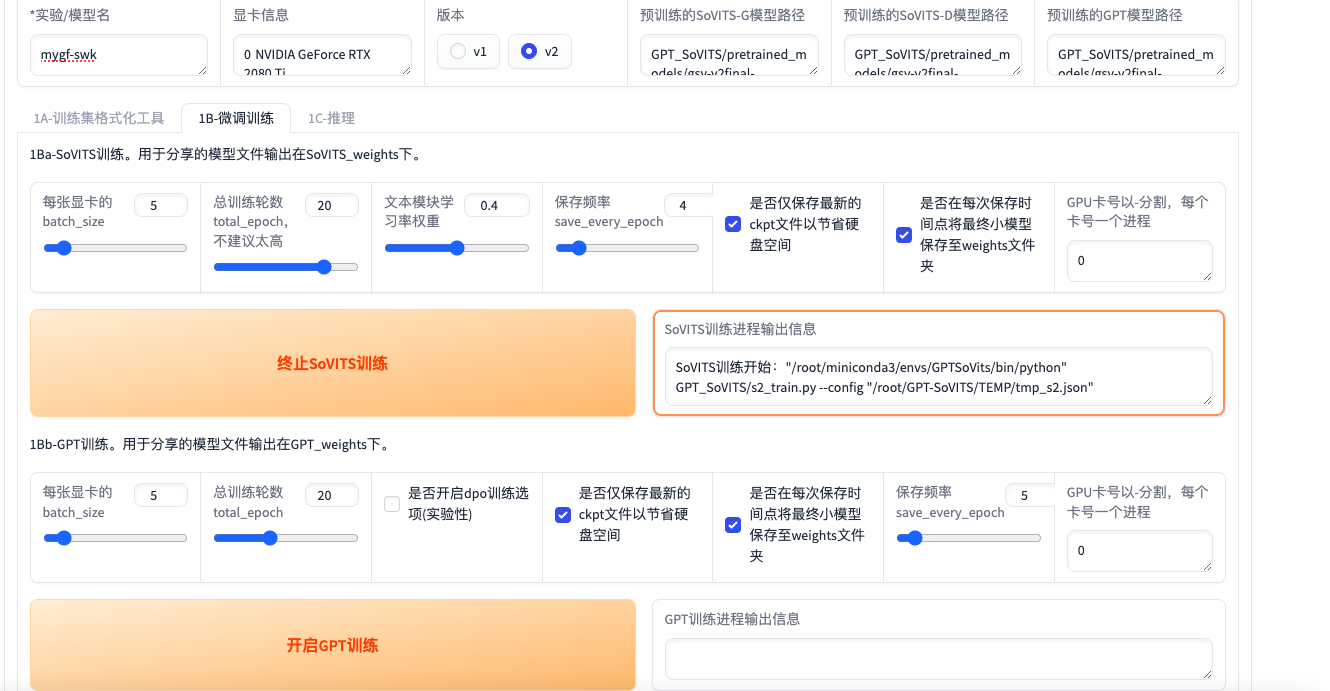Click the 实验/模型名 text field

118,55
